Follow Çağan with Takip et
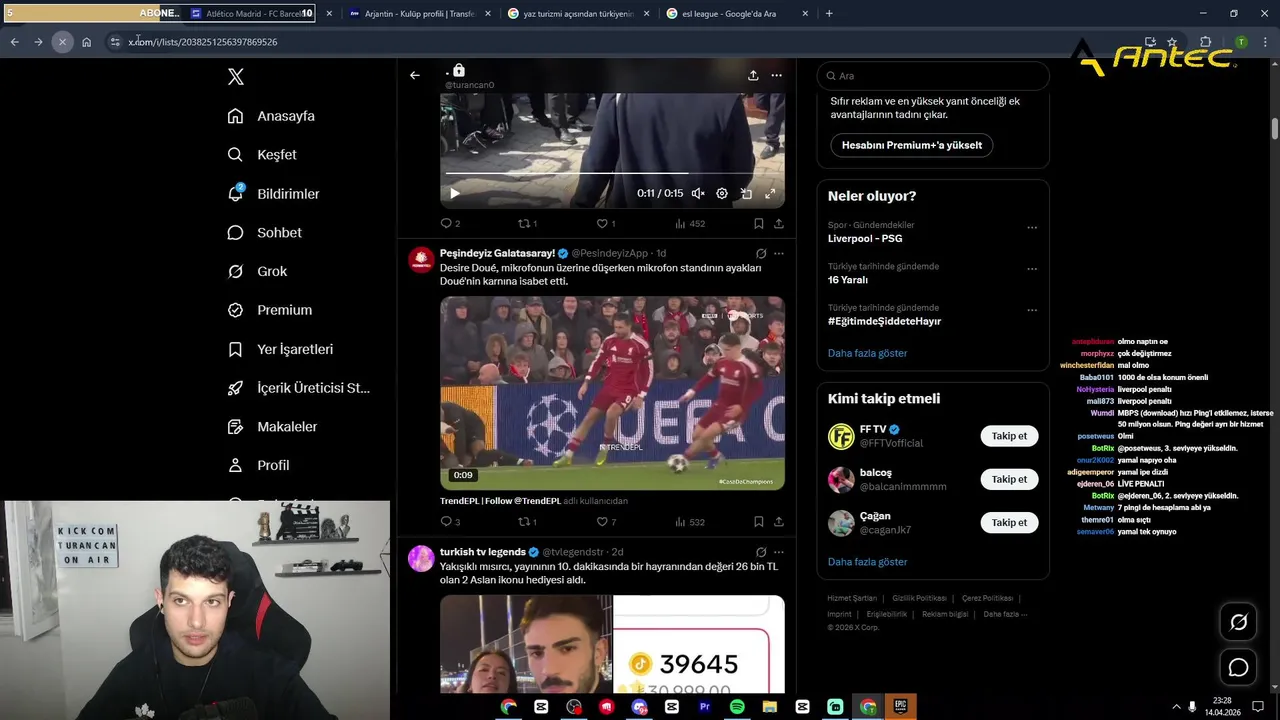 (x=1009, y=522)
